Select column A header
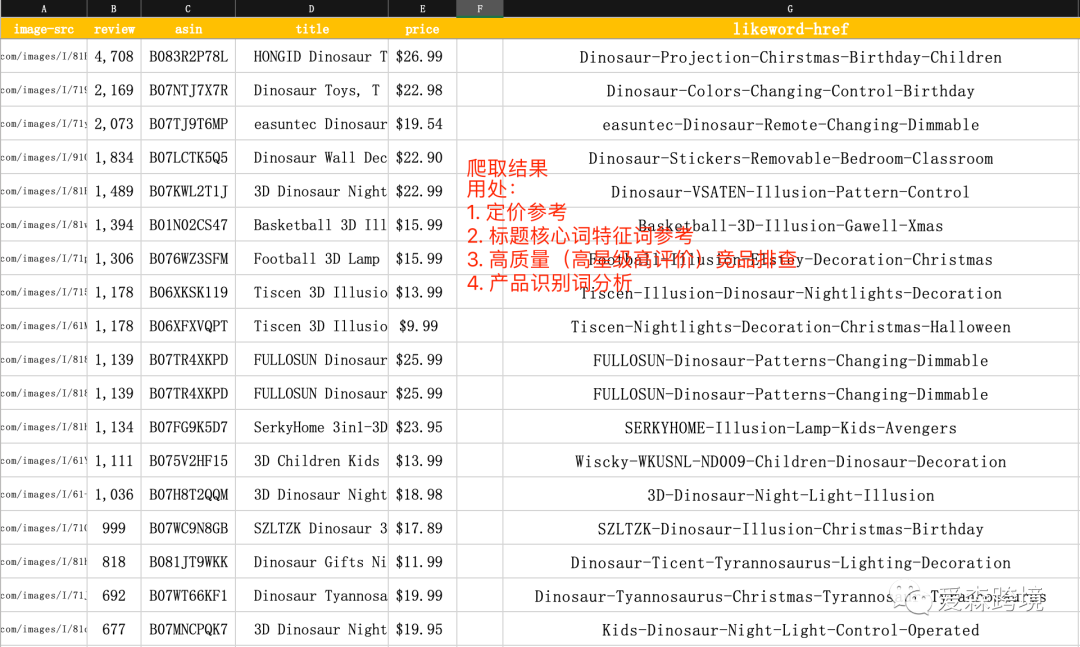 pyautogui.click(x=43, y=8)
